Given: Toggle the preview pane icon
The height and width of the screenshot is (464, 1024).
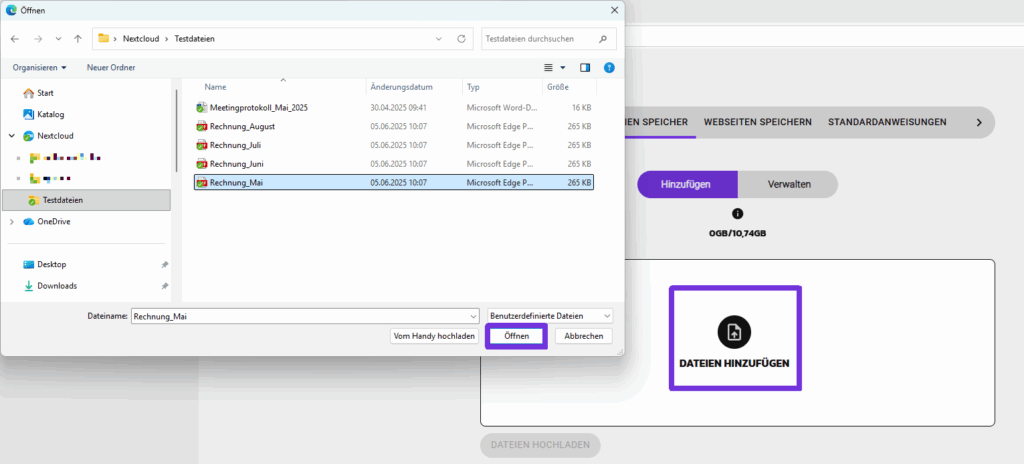Looking at the screenshot, I should [585, 67].
